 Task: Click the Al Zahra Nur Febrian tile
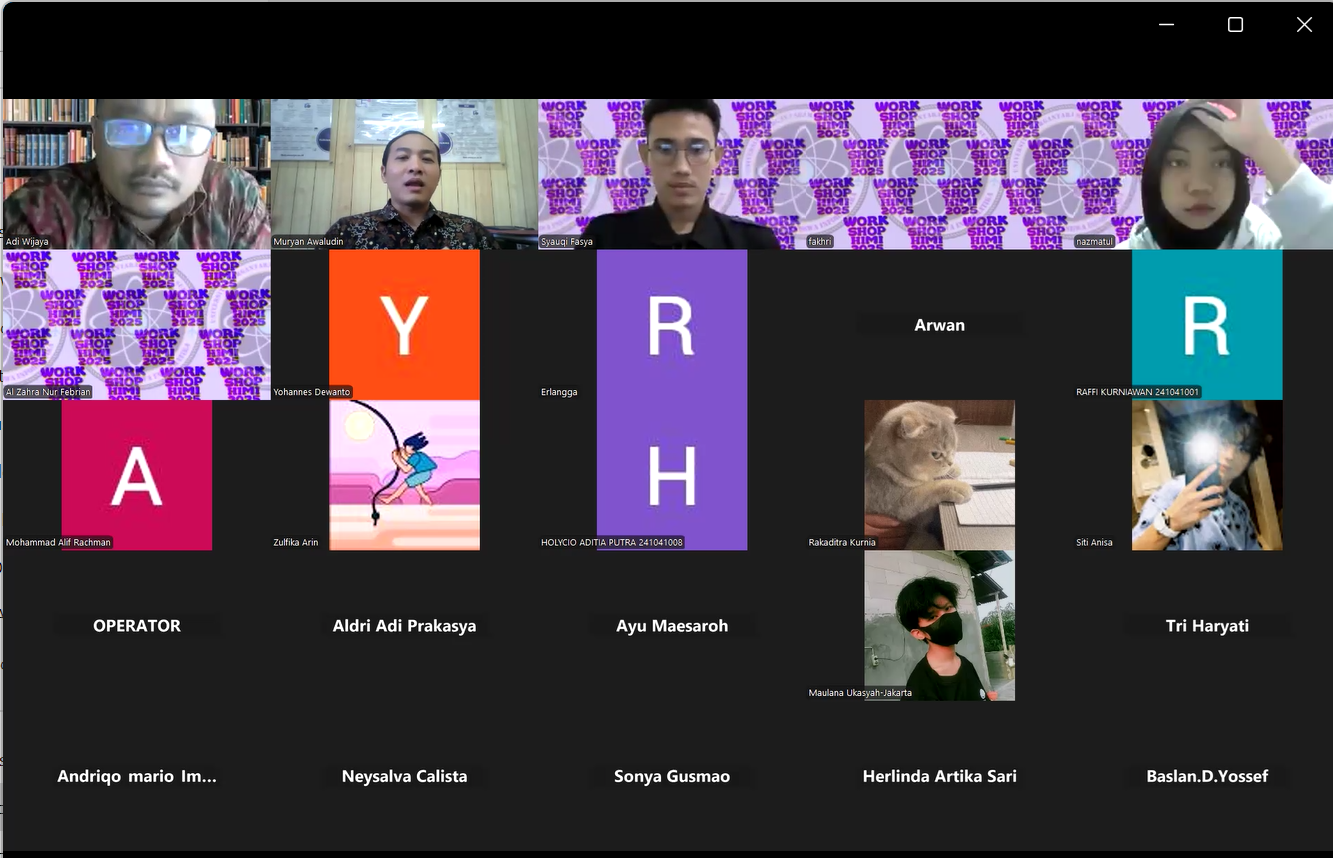click(x=136, y=323)
